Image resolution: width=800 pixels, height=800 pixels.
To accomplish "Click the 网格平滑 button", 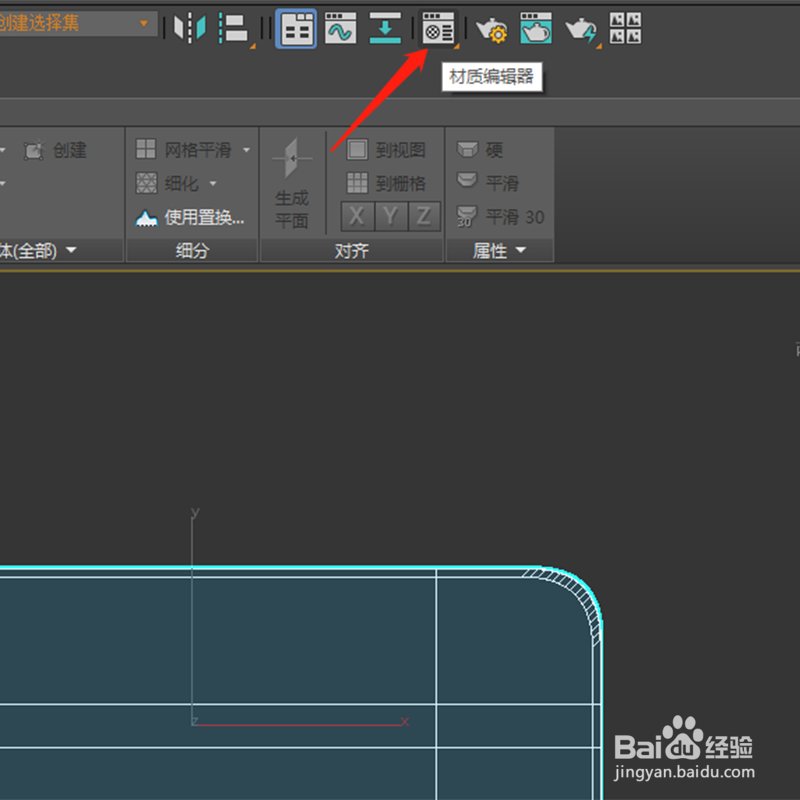I will point(184,149).
